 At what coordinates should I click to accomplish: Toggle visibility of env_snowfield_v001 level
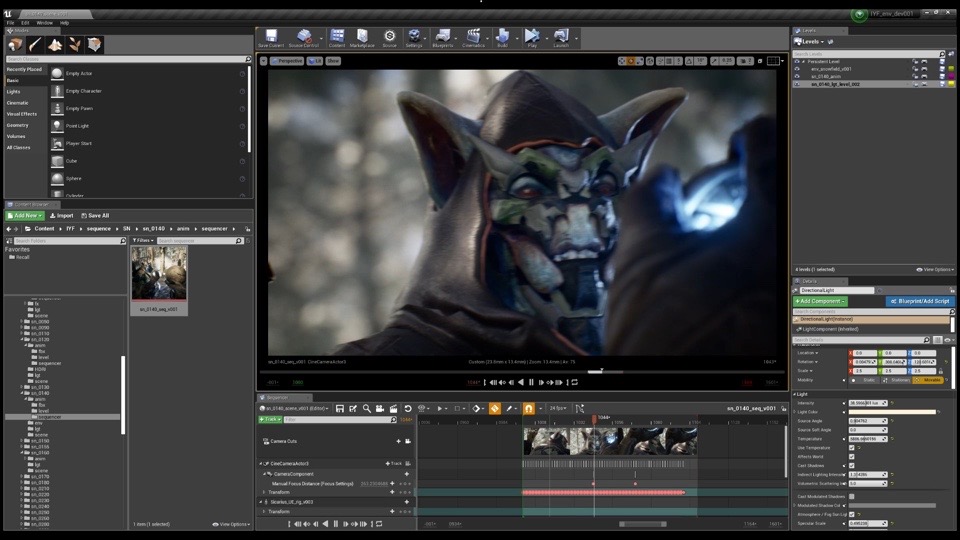point(797,69)
